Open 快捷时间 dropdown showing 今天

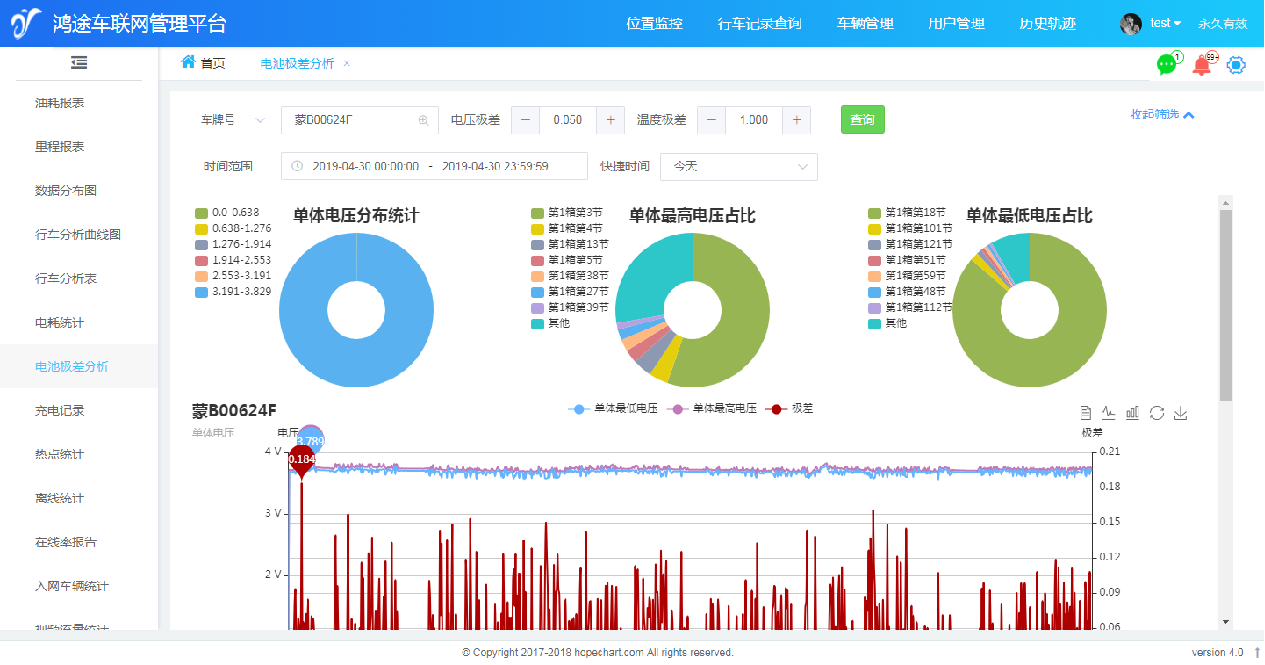point(739,167)
